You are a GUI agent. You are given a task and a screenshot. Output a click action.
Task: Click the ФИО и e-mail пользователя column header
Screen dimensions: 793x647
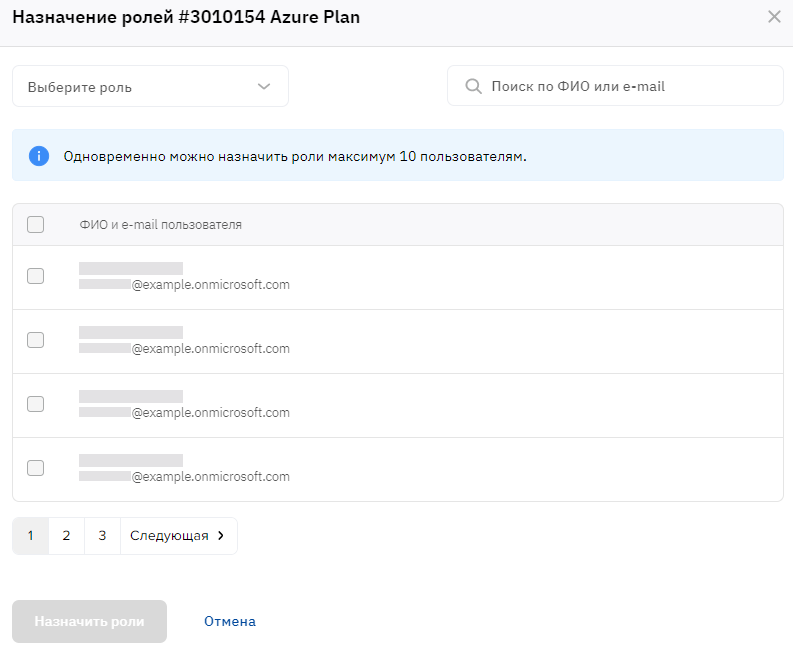pyautogui.click(x=160, y=225)
